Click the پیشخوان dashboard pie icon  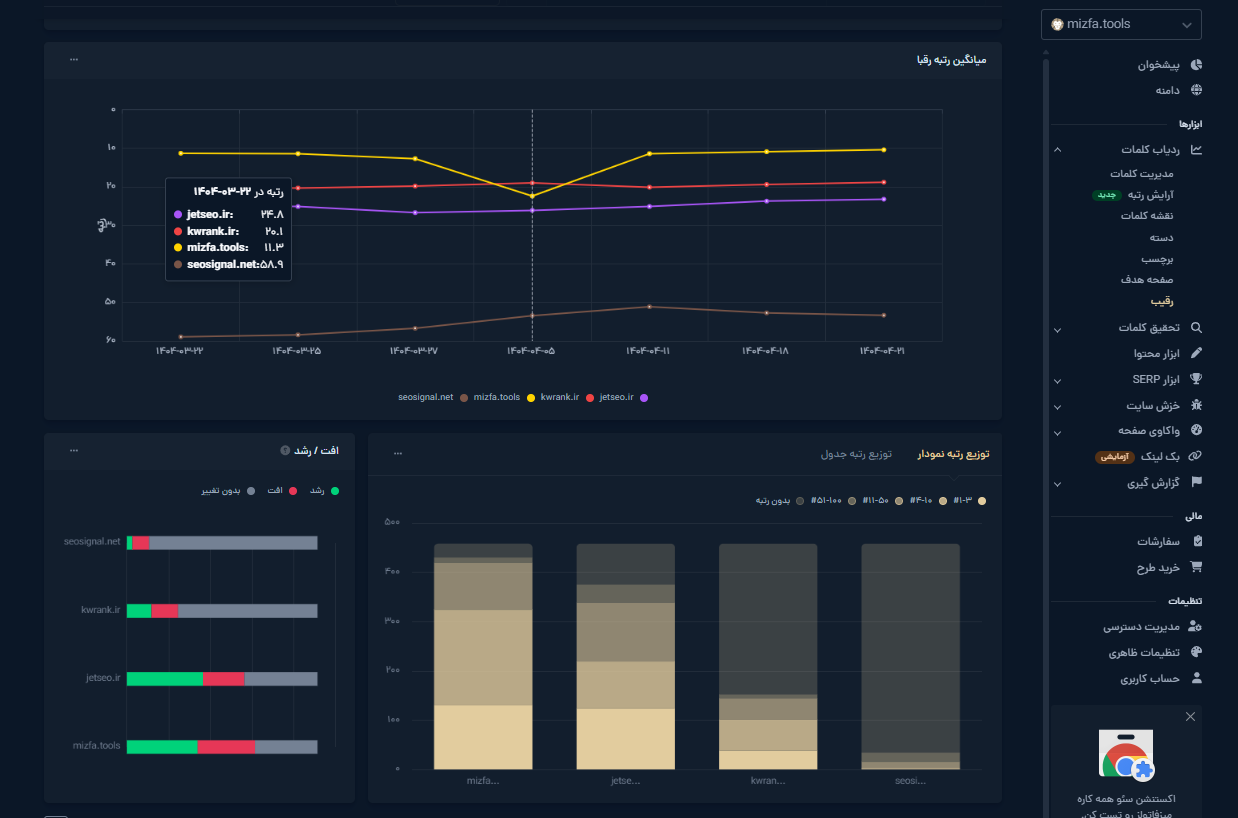coord(1196,65)
